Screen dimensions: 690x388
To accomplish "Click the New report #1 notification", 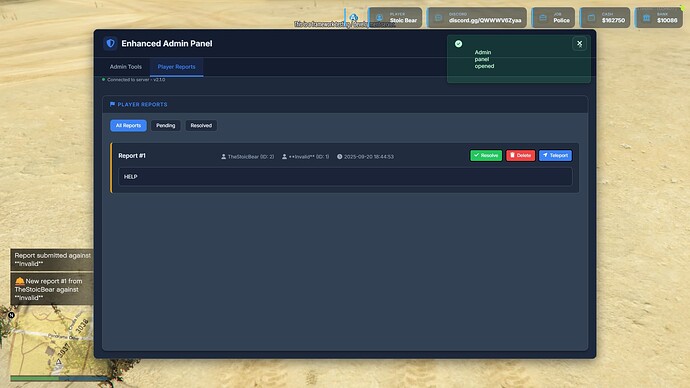I will [x=52, y=289].
